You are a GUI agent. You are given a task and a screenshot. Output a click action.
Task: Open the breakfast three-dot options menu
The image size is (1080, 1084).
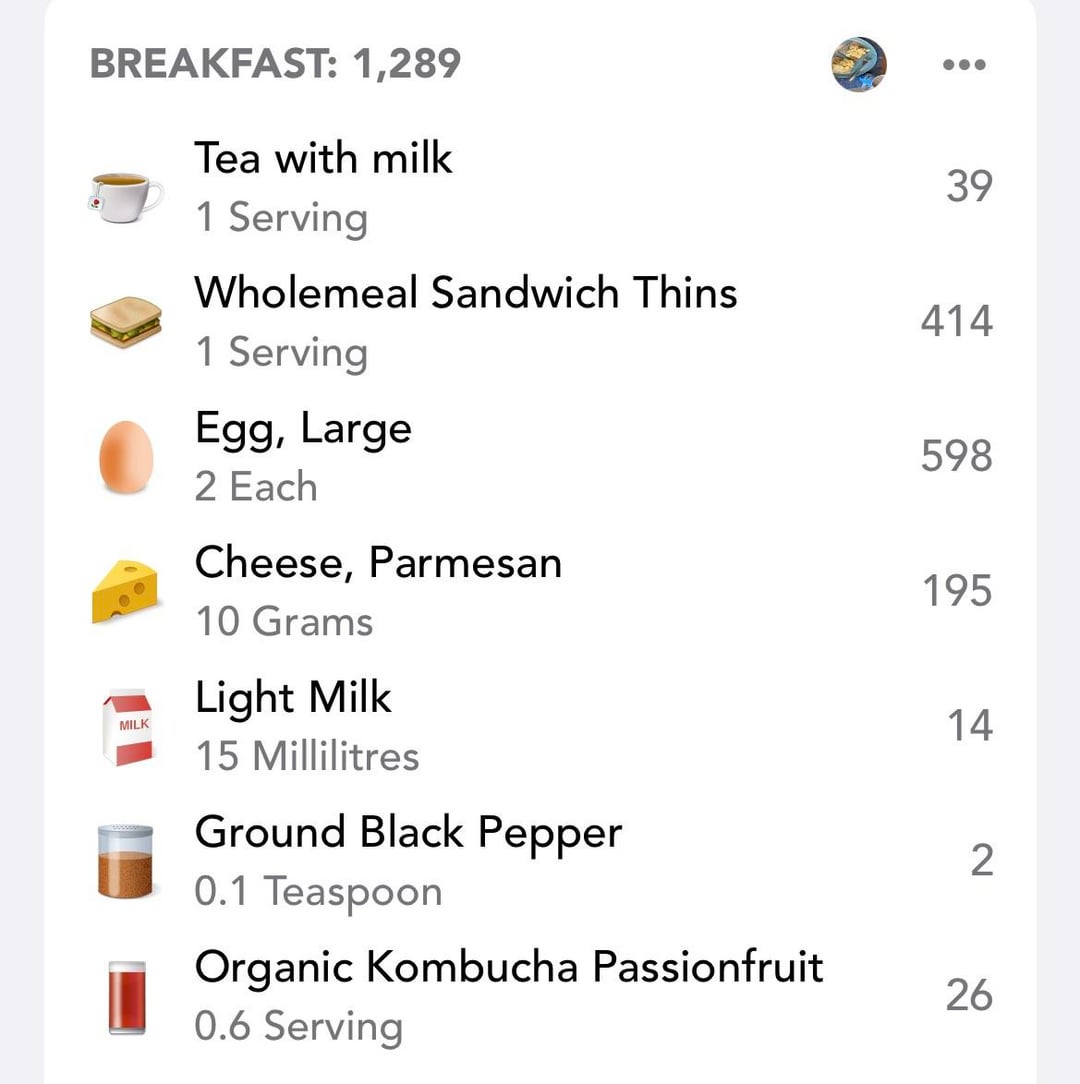(964, 65)
